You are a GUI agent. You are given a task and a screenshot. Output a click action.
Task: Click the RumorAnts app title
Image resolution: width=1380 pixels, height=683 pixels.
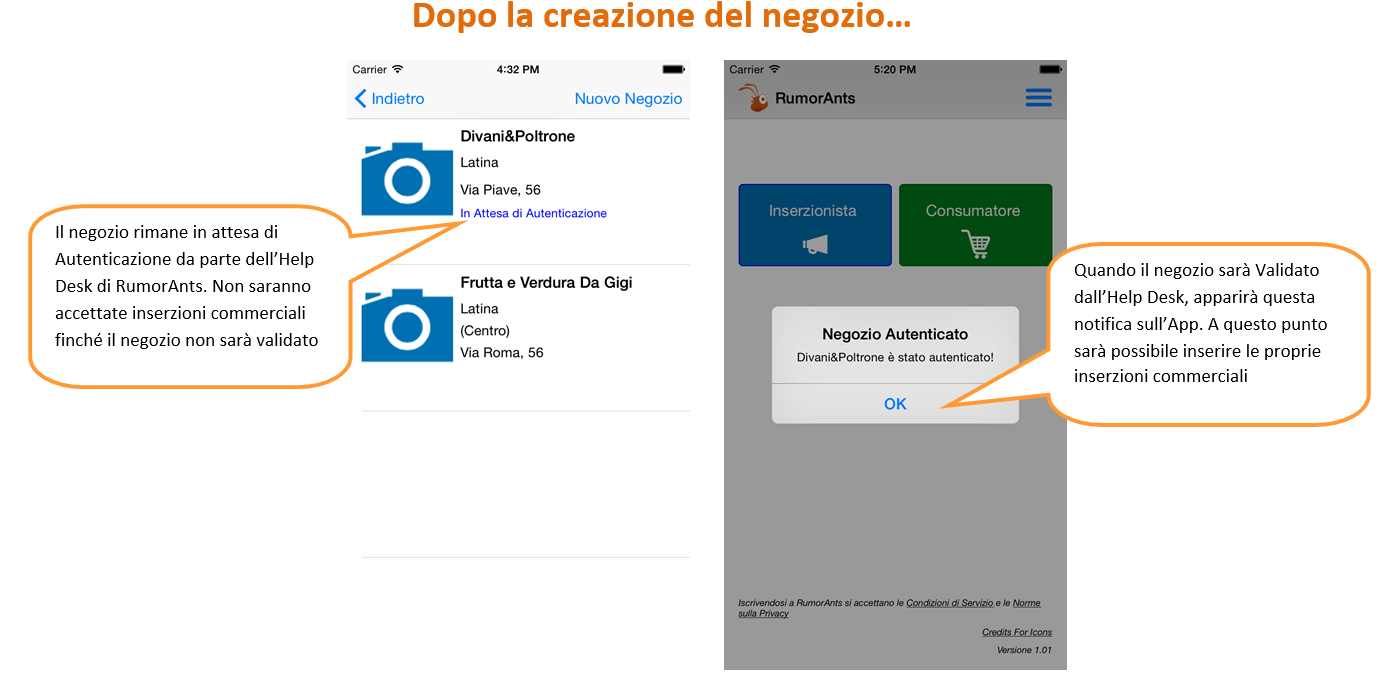(x=815, y=98)
